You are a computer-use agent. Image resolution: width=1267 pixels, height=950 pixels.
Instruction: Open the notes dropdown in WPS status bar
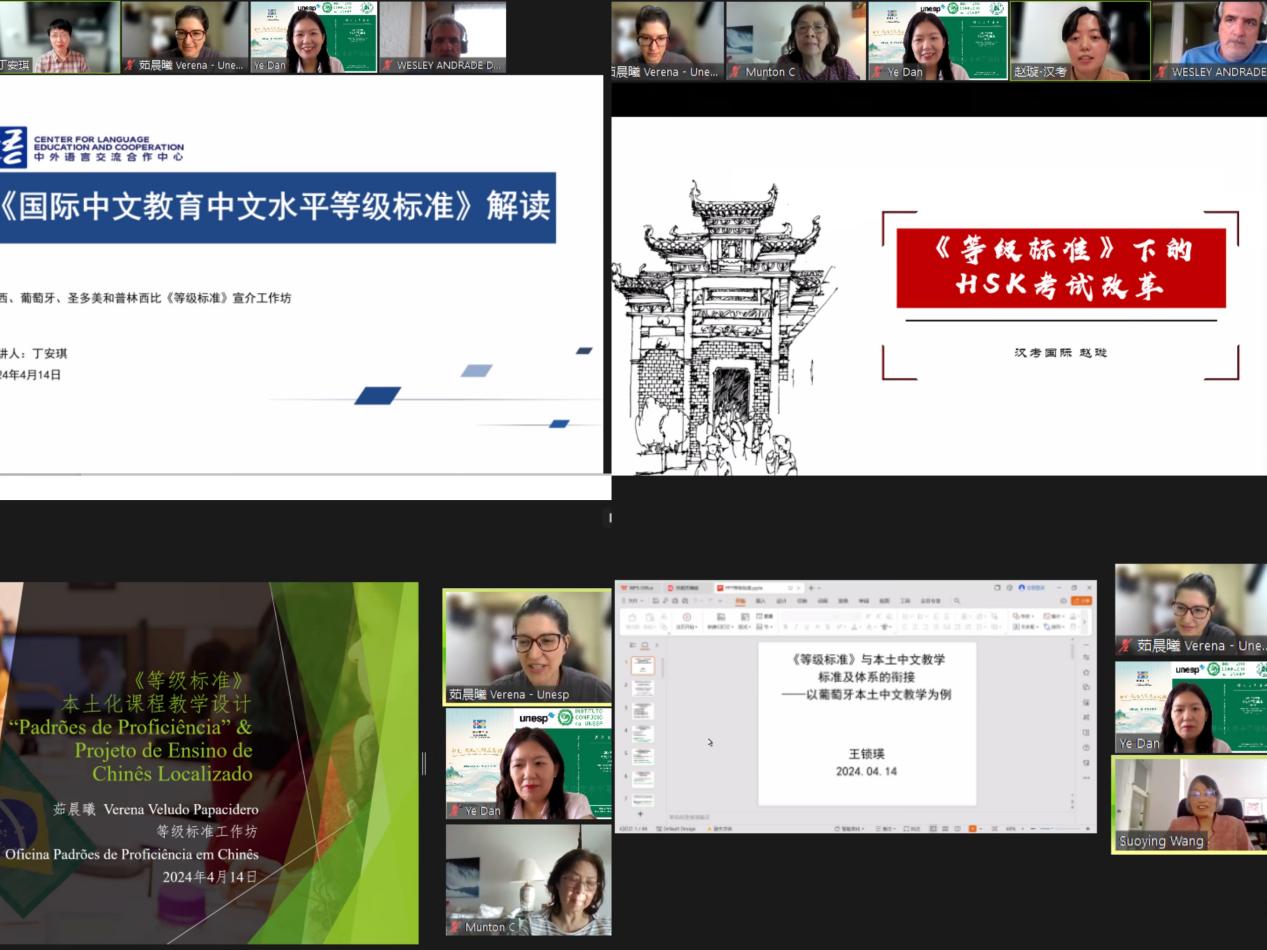(885, 829)
